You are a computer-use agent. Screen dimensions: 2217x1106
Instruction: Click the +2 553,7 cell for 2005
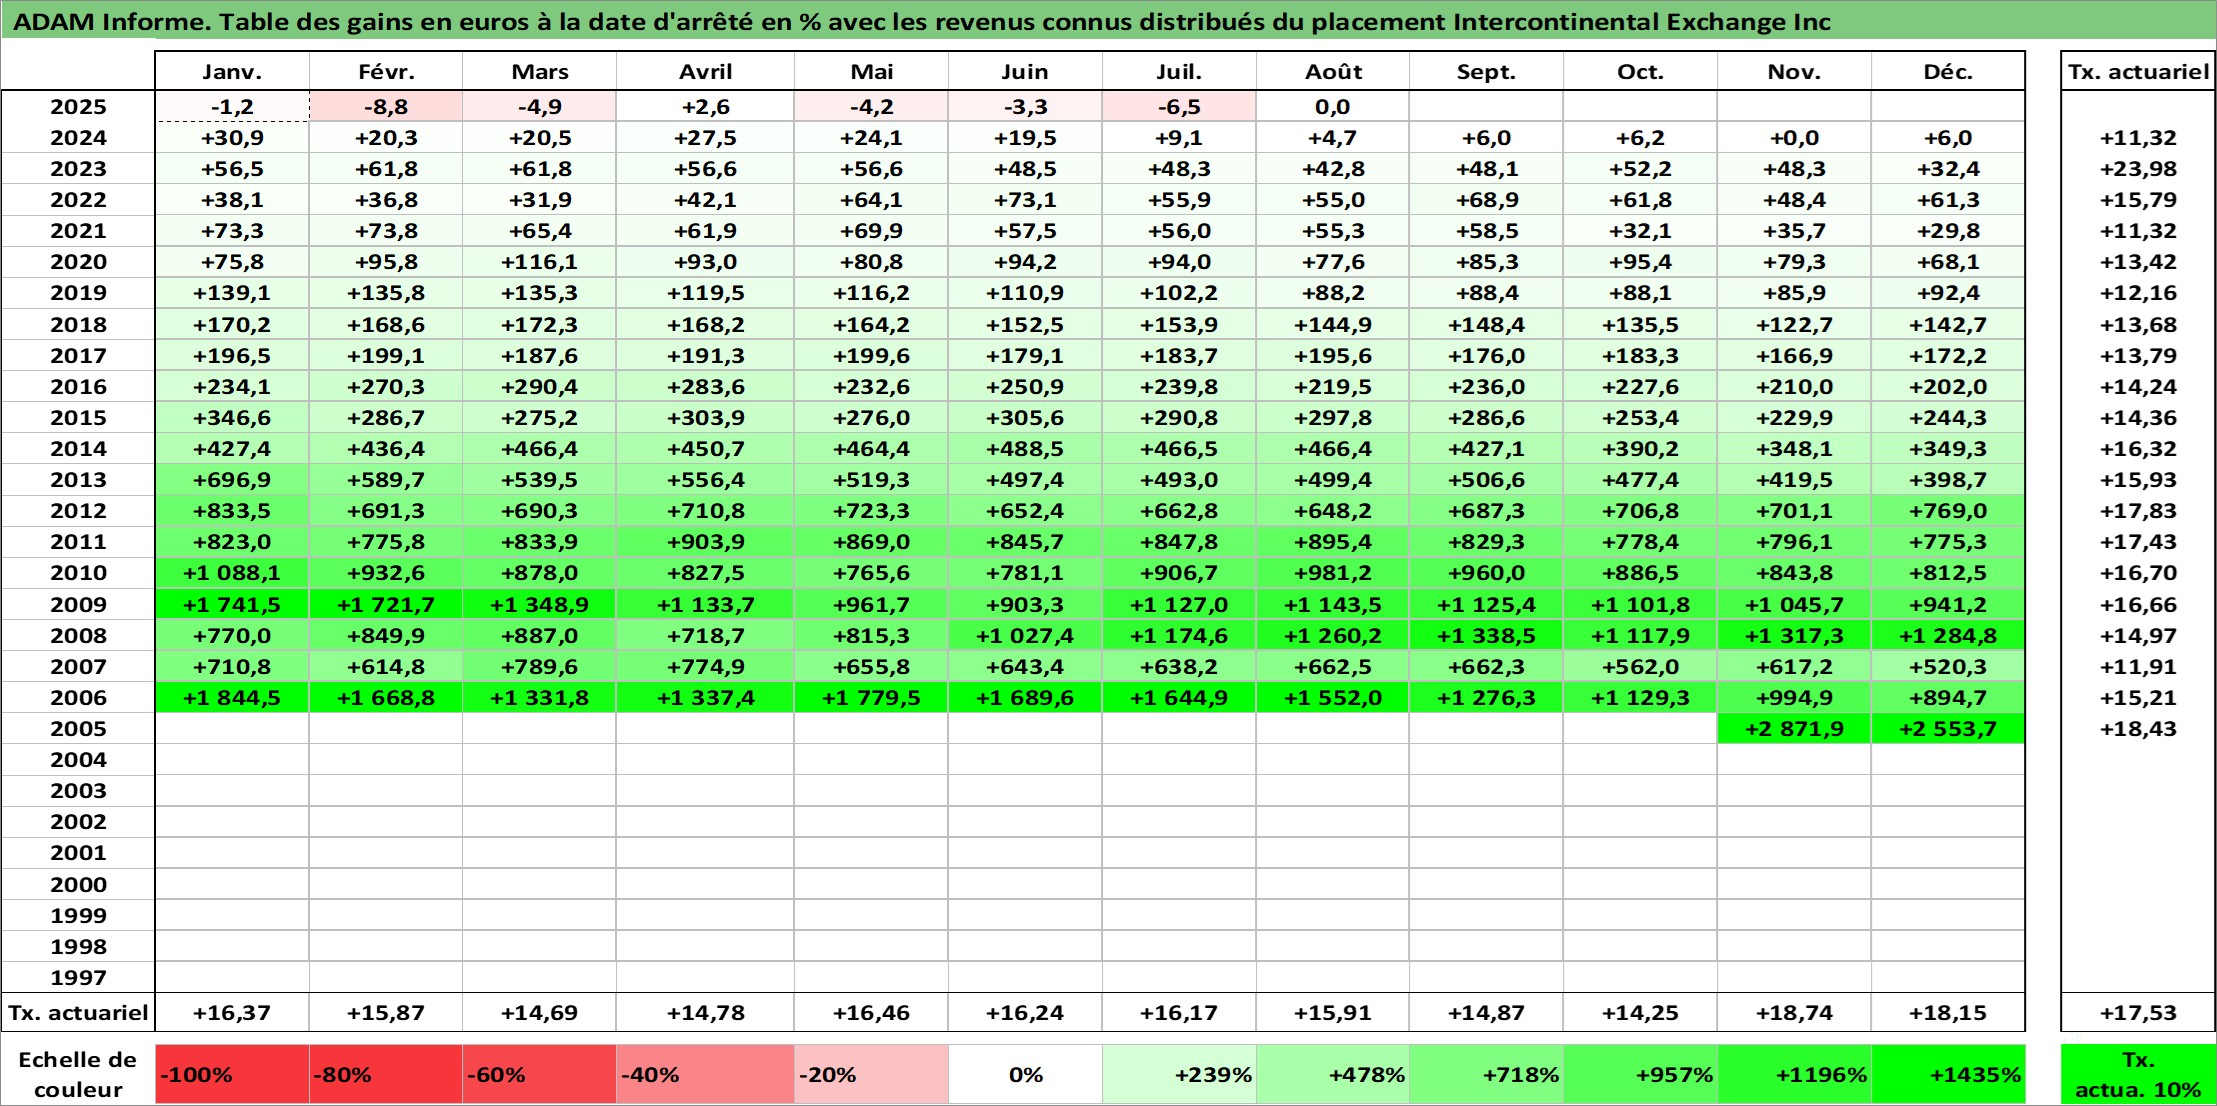pyautogui.click(x=1948, y=729)
